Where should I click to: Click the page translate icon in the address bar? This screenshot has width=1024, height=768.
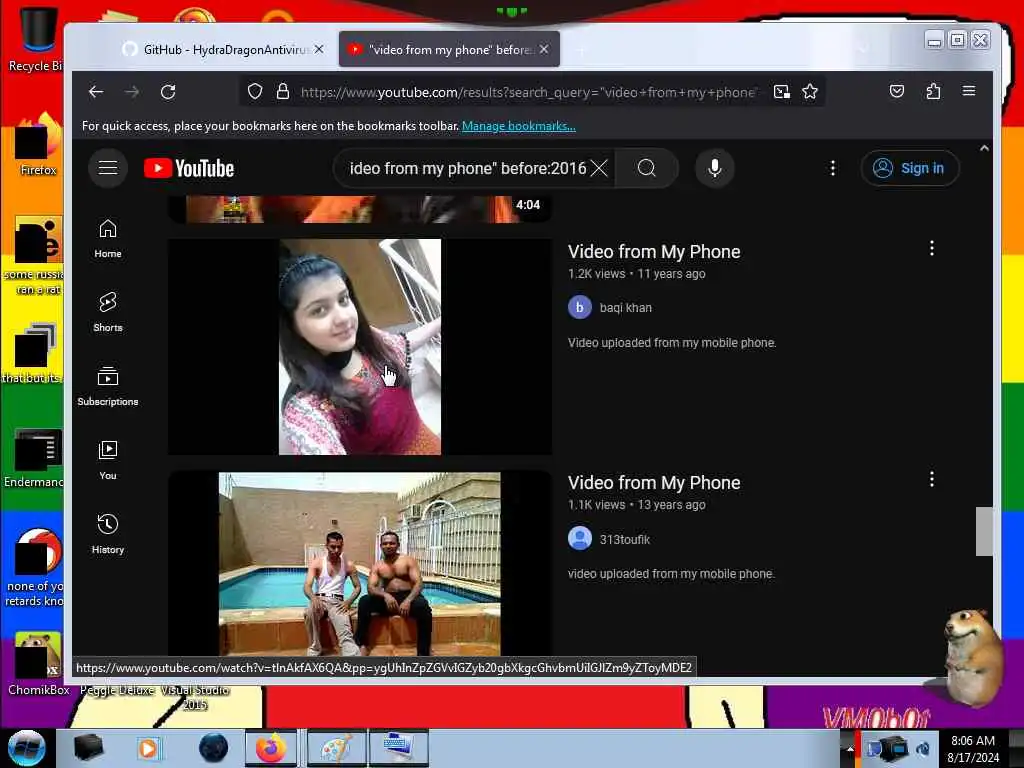782,91
